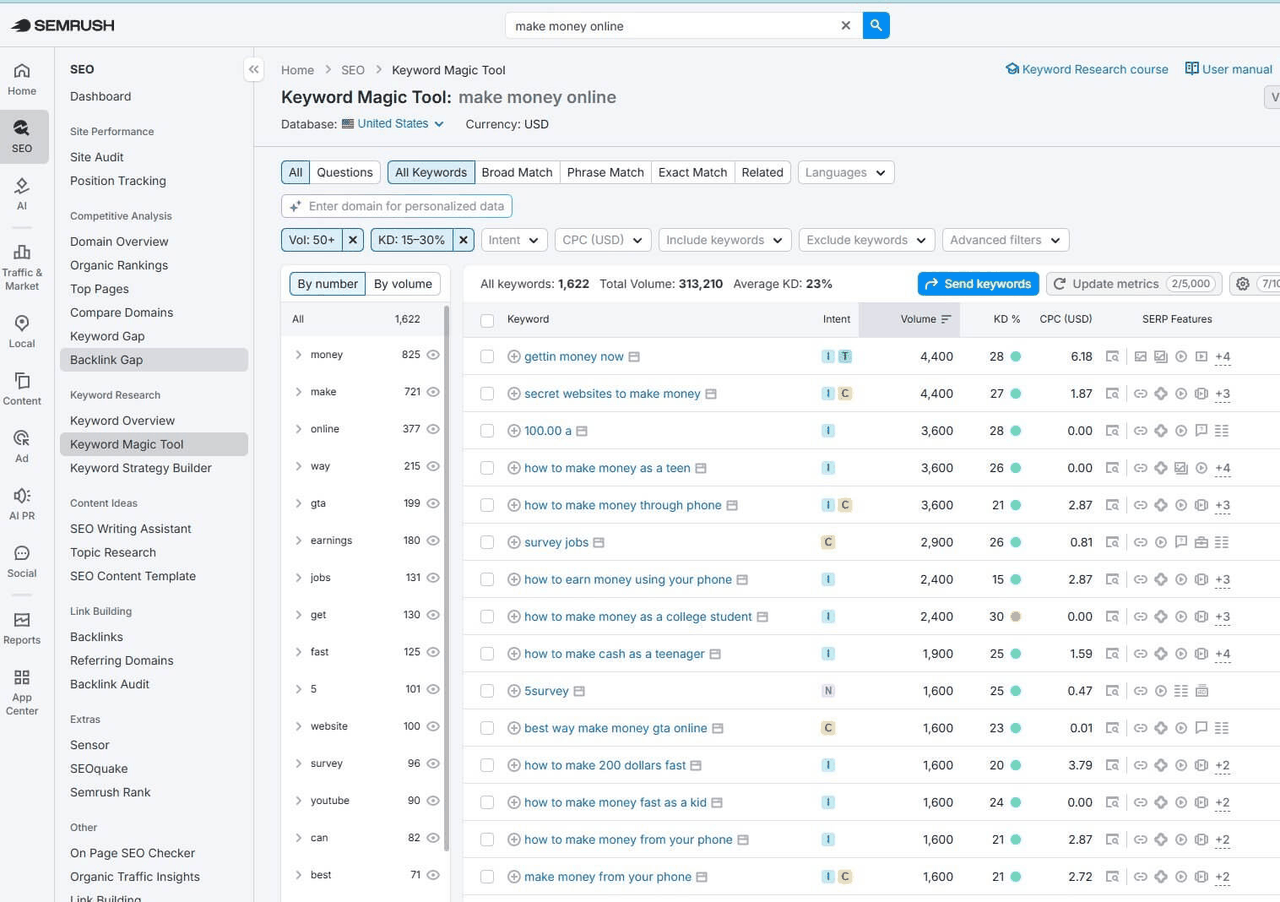The width and height of the screenshot is (1280, 902).
Task: Change database from United States
Action: click(393, 124)
